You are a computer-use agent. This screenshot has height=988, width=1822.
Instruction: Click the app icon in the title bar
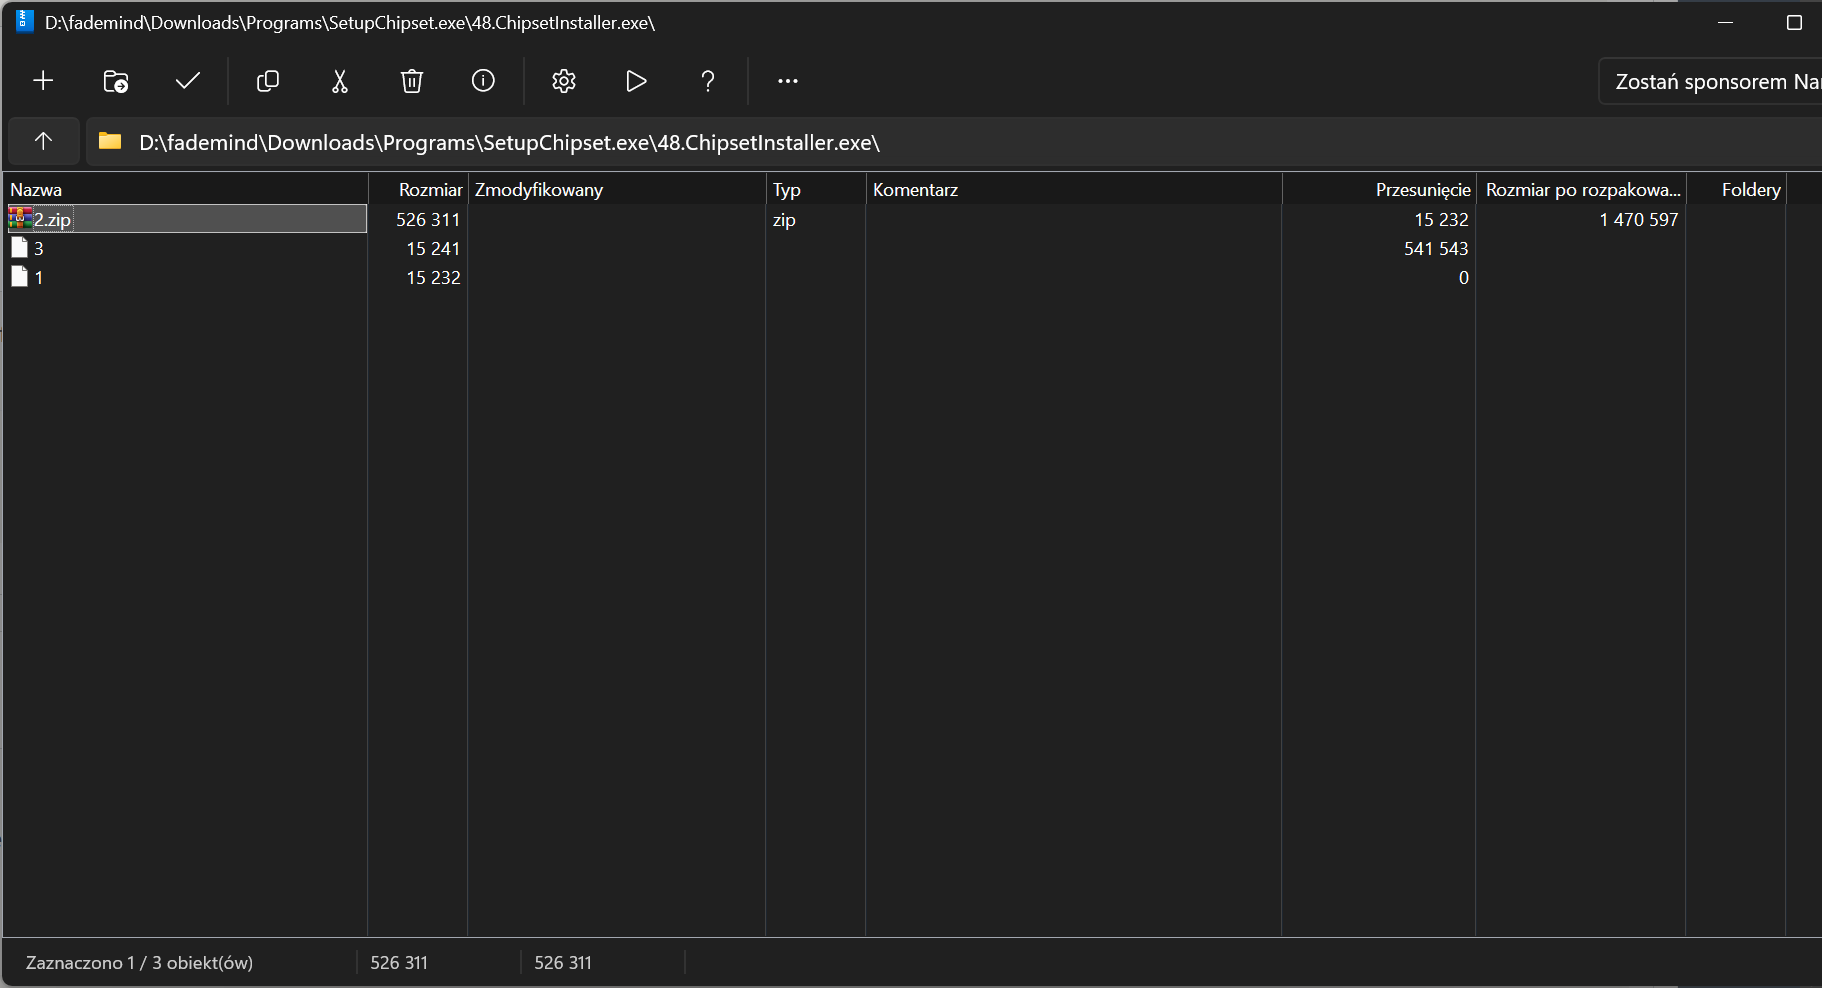coord(25,22)
